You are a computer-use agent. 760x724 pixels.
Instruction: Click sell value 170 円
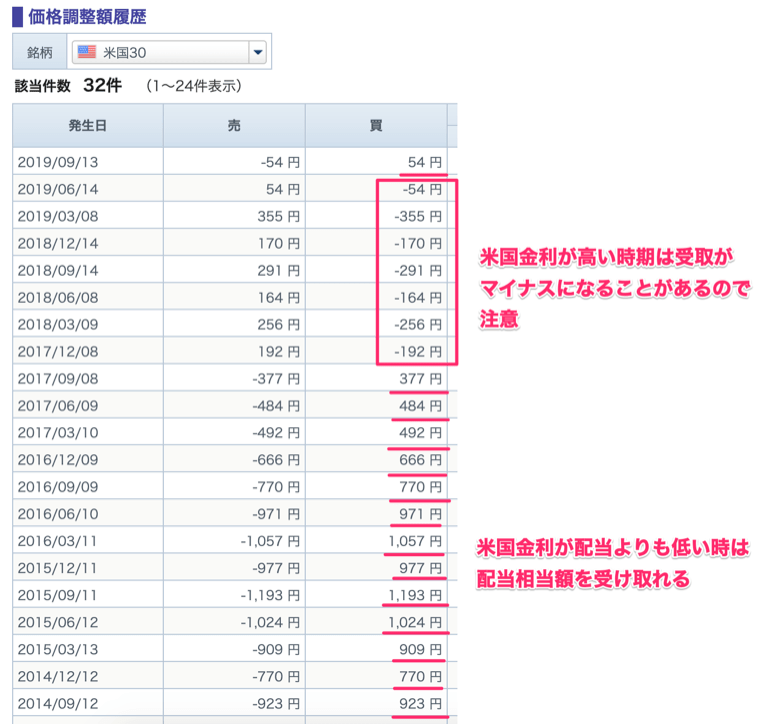[279, 243]
